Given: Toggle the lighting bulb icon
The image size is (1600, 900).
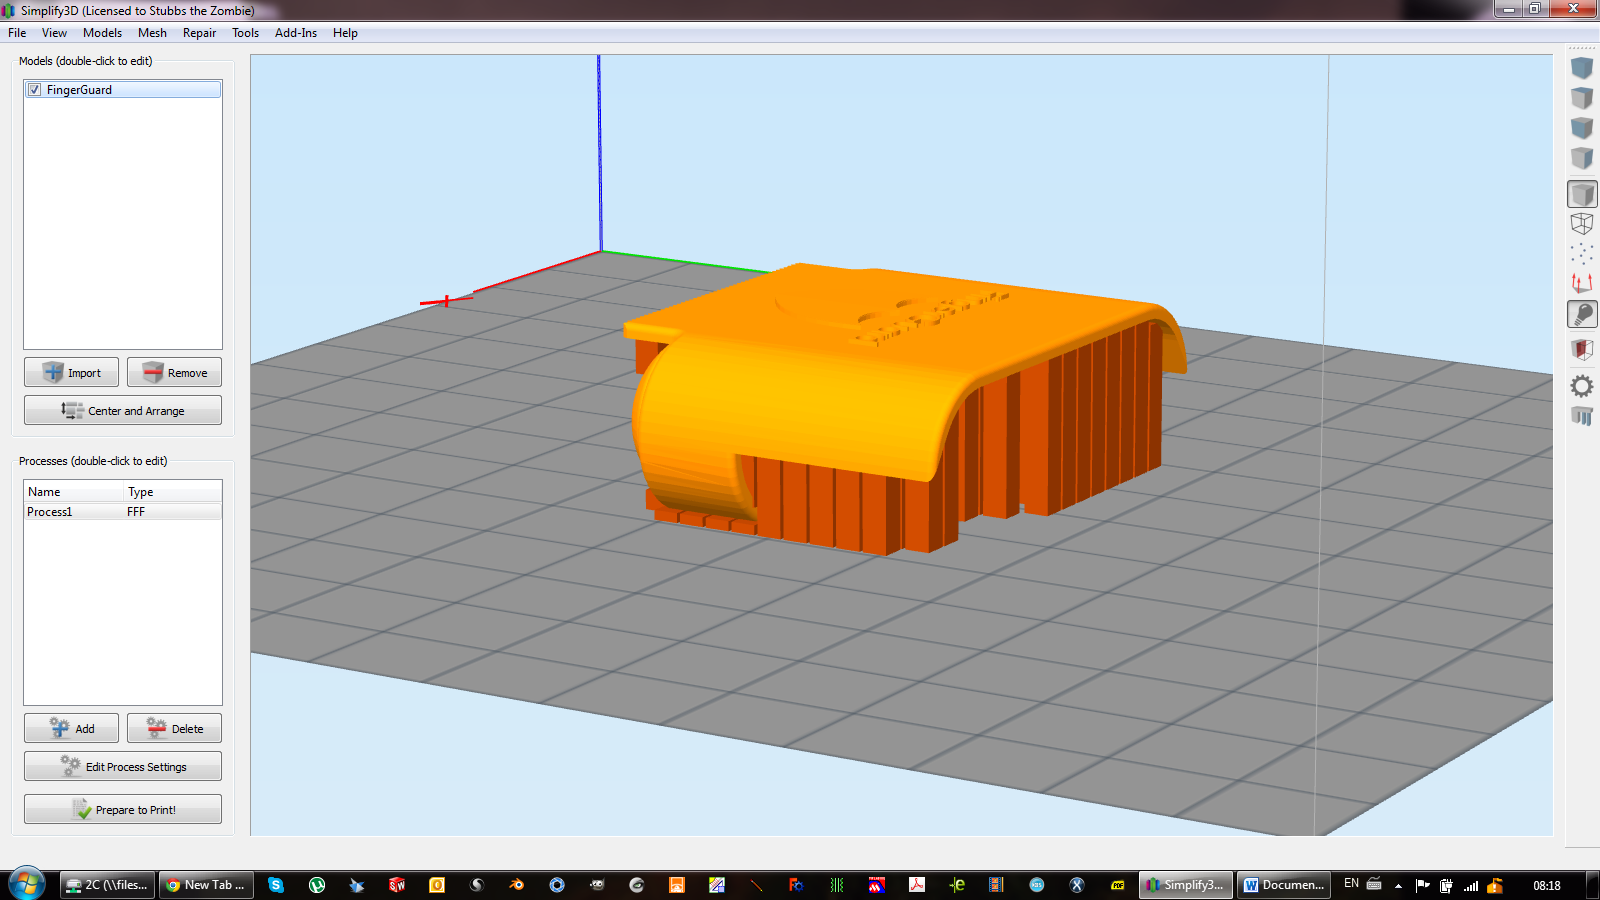Looking at the screenshot, I should [1582, 315].
